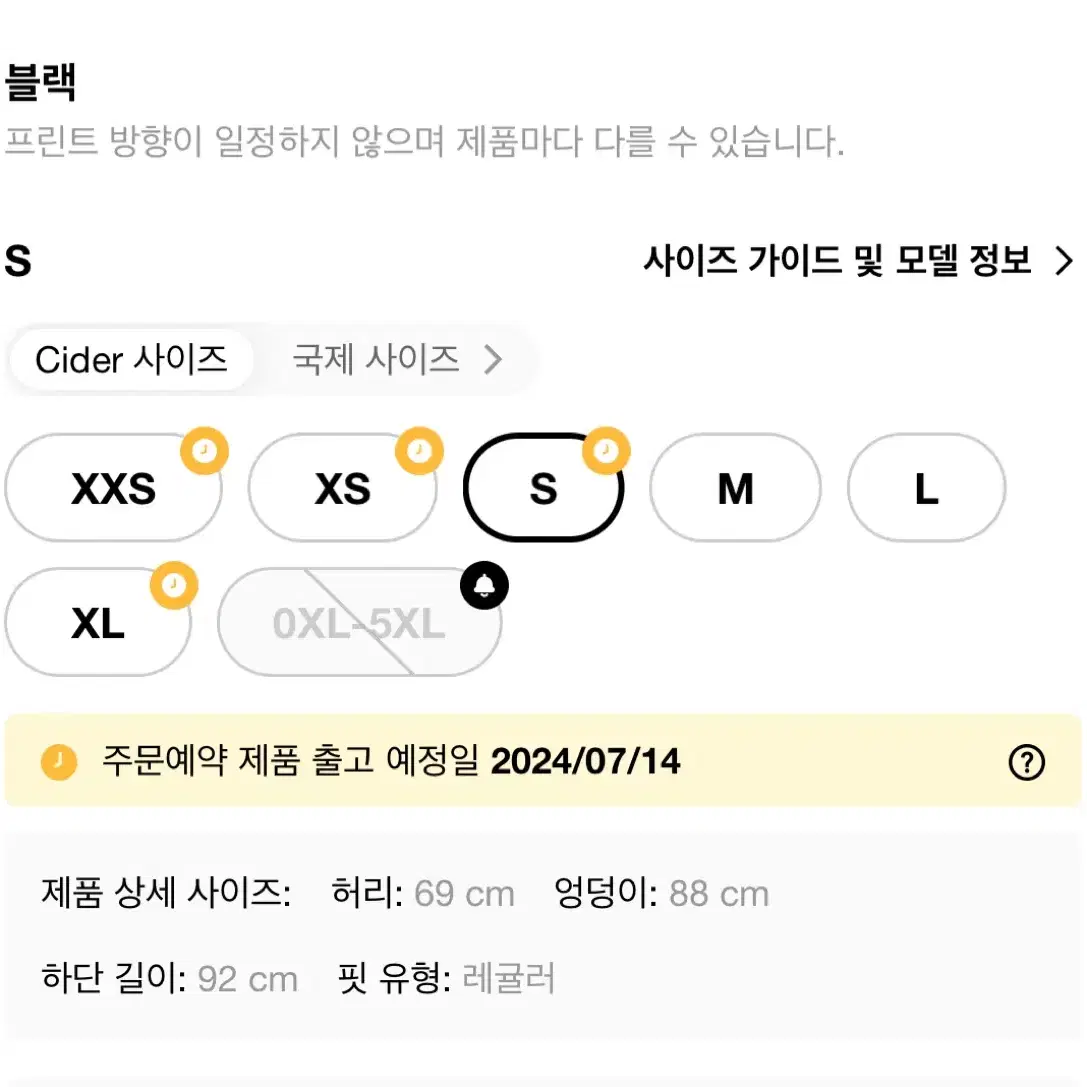Choose size M option

pyautogui.click(x=736, y=487)
